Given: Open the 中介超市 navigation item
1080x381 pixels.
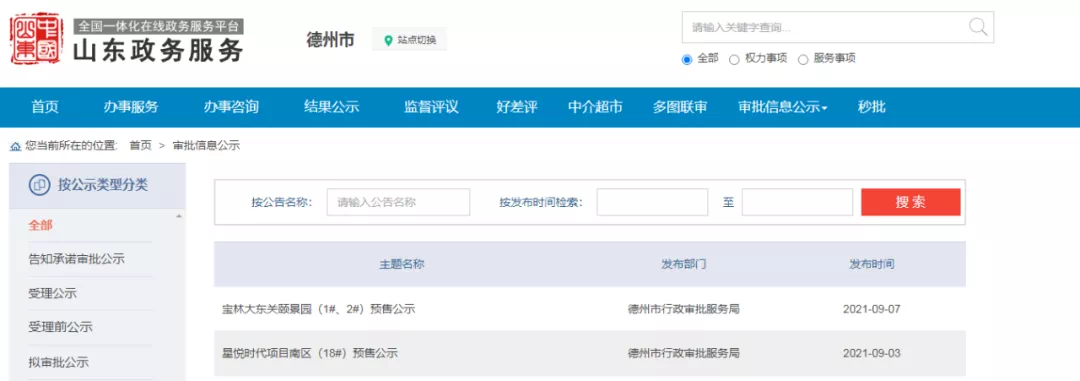Looking at the screenshot, I should click(595, 107).
